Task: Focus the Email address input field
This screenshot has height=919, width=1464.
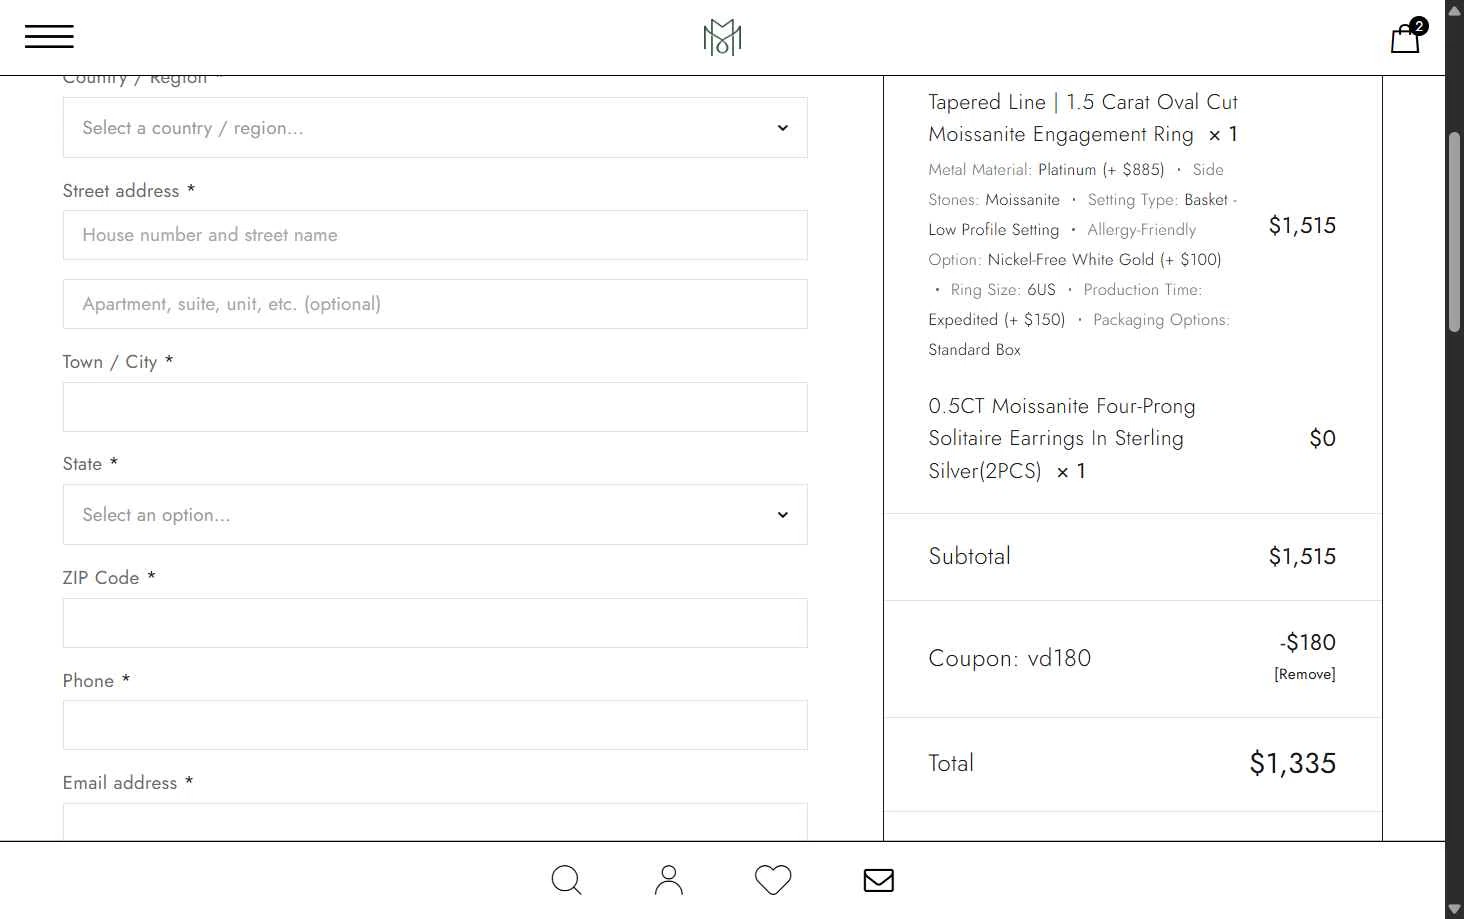Action: click(x=435, y=822)
